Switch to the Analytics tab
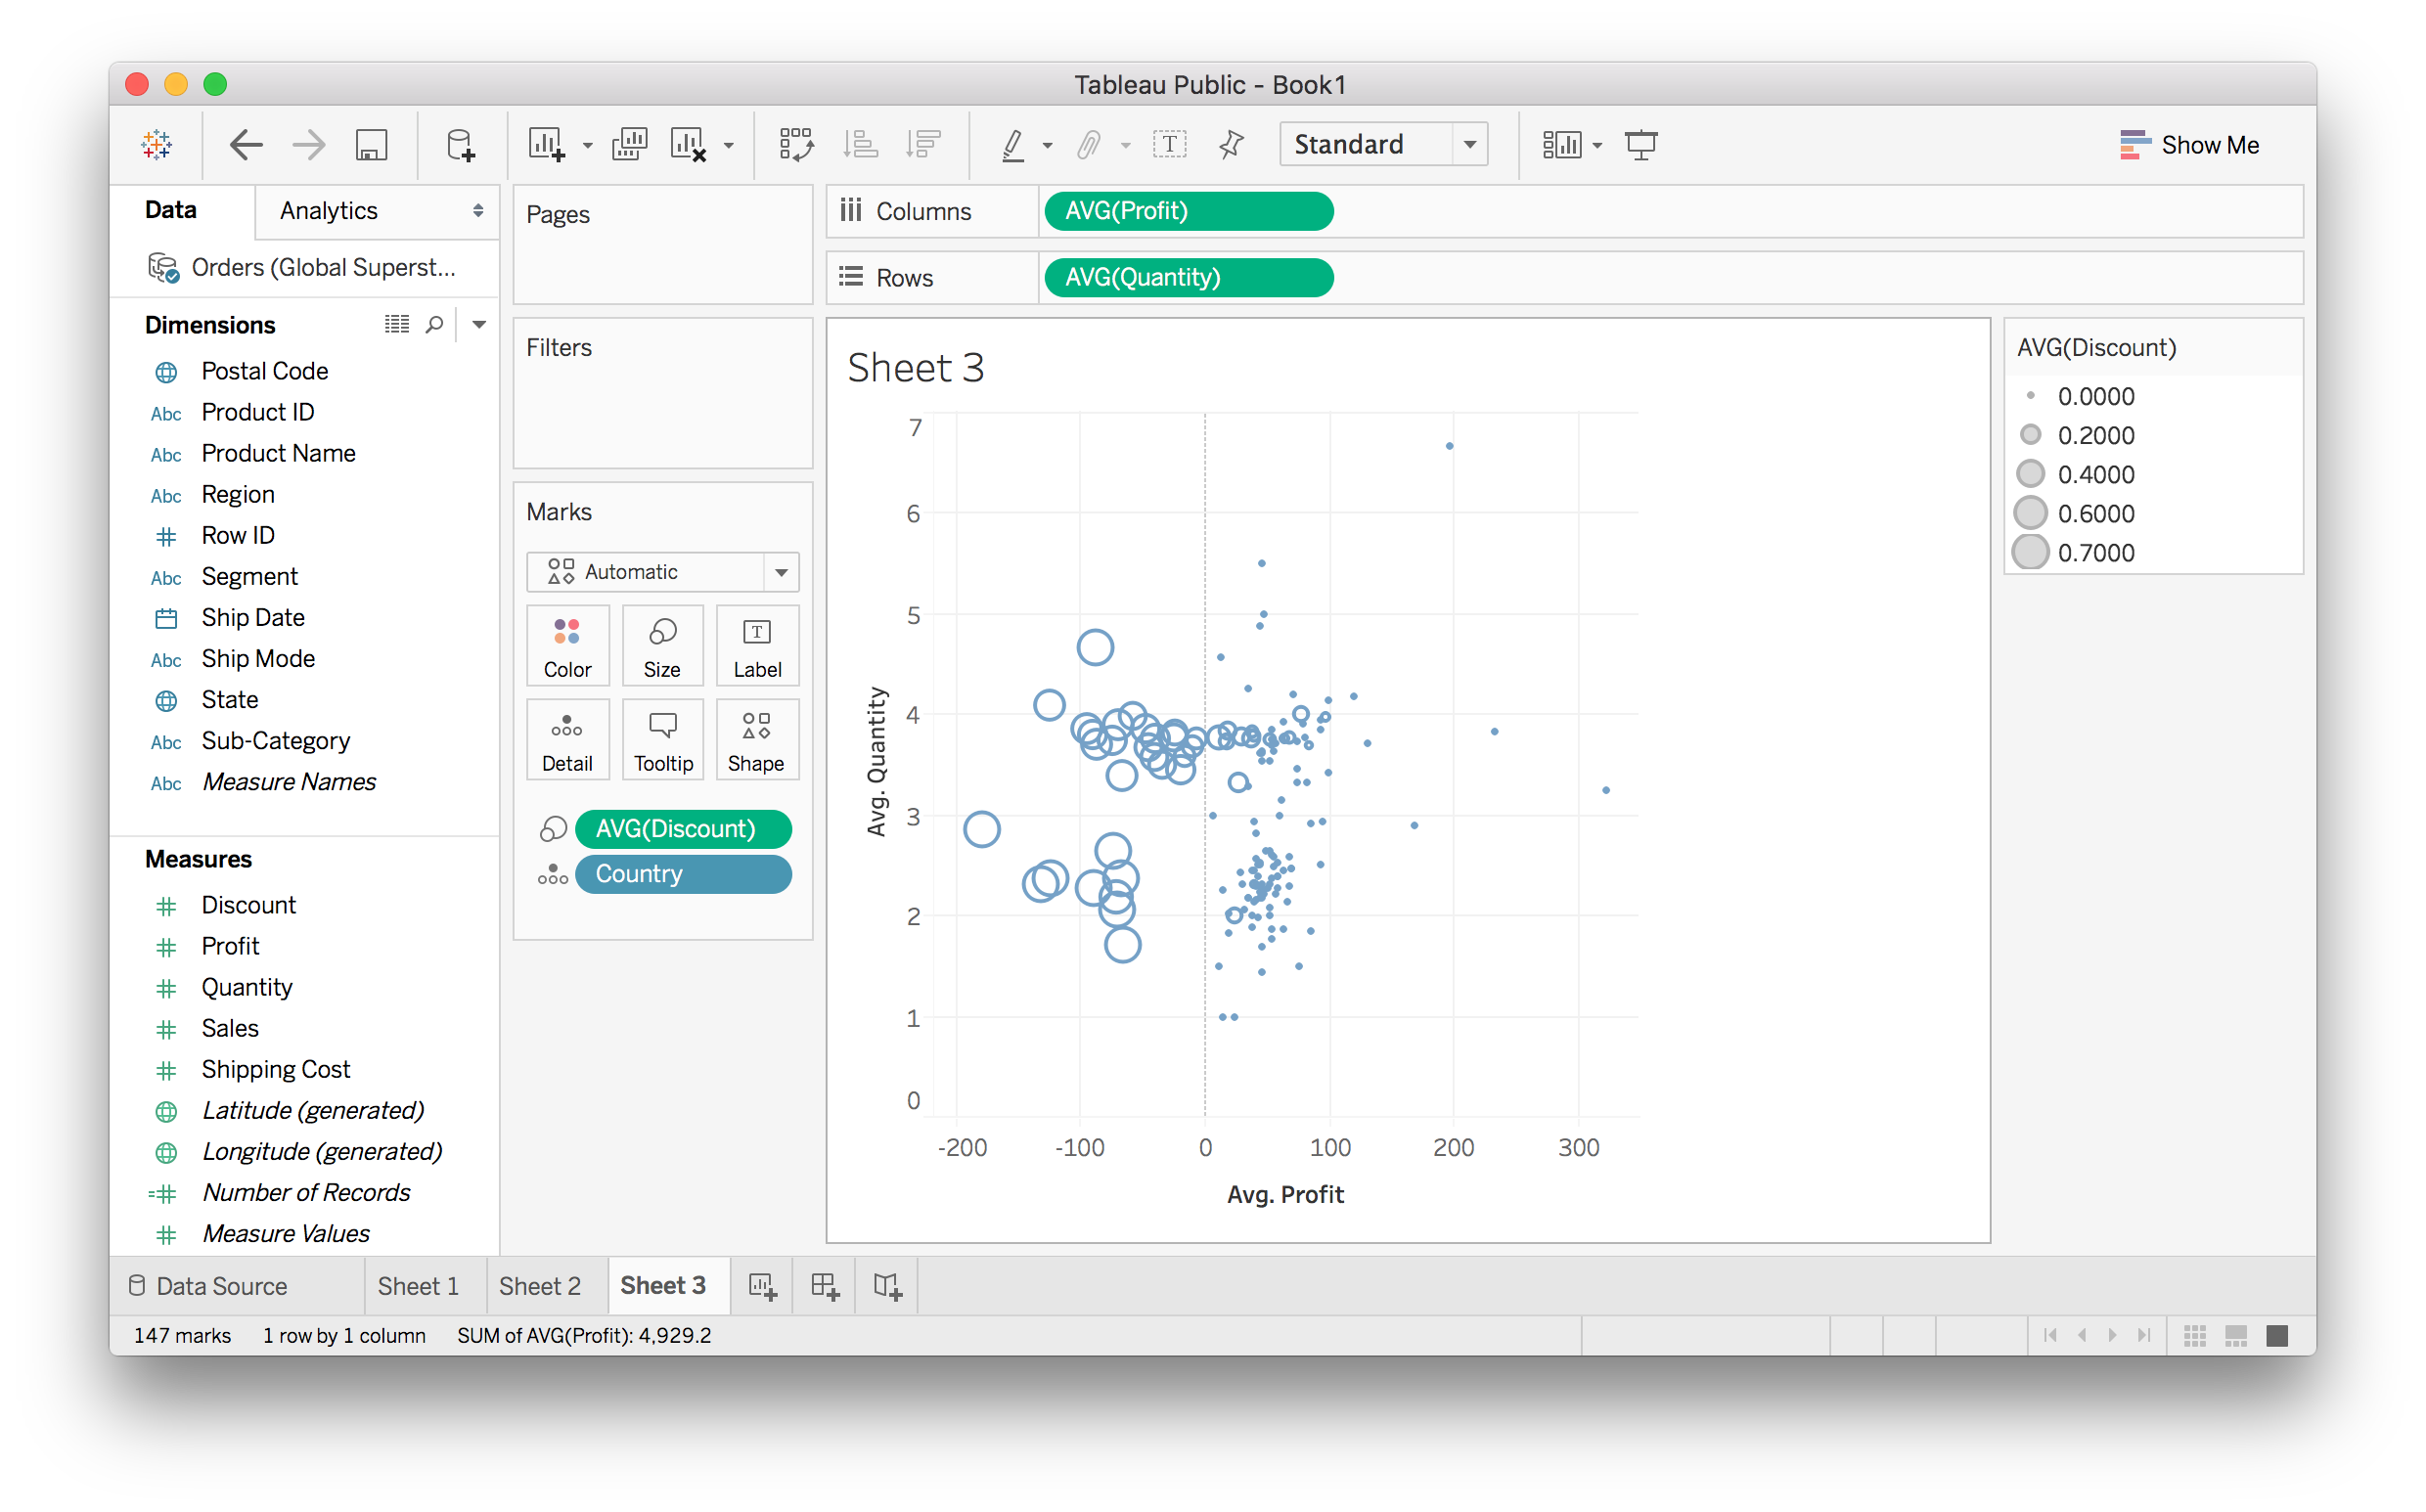 [x=329, y=211]
